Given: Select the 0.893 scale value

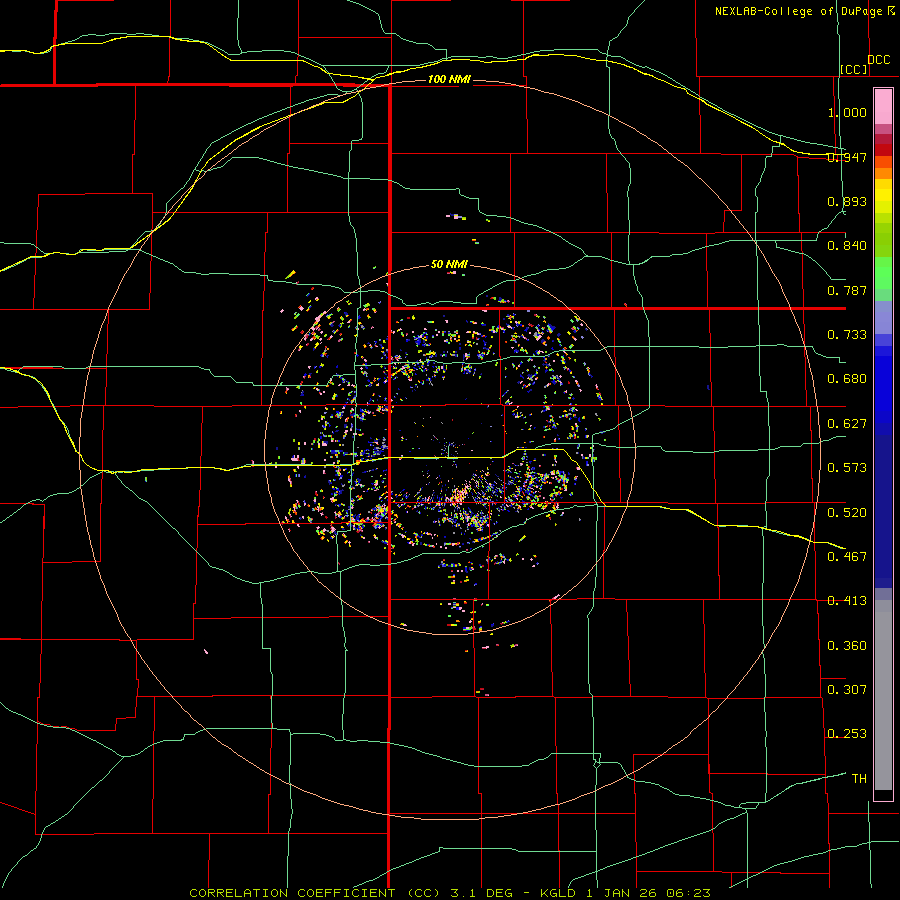Looking at the screenshot, I should pyautogui.click(x=847, y=201).
